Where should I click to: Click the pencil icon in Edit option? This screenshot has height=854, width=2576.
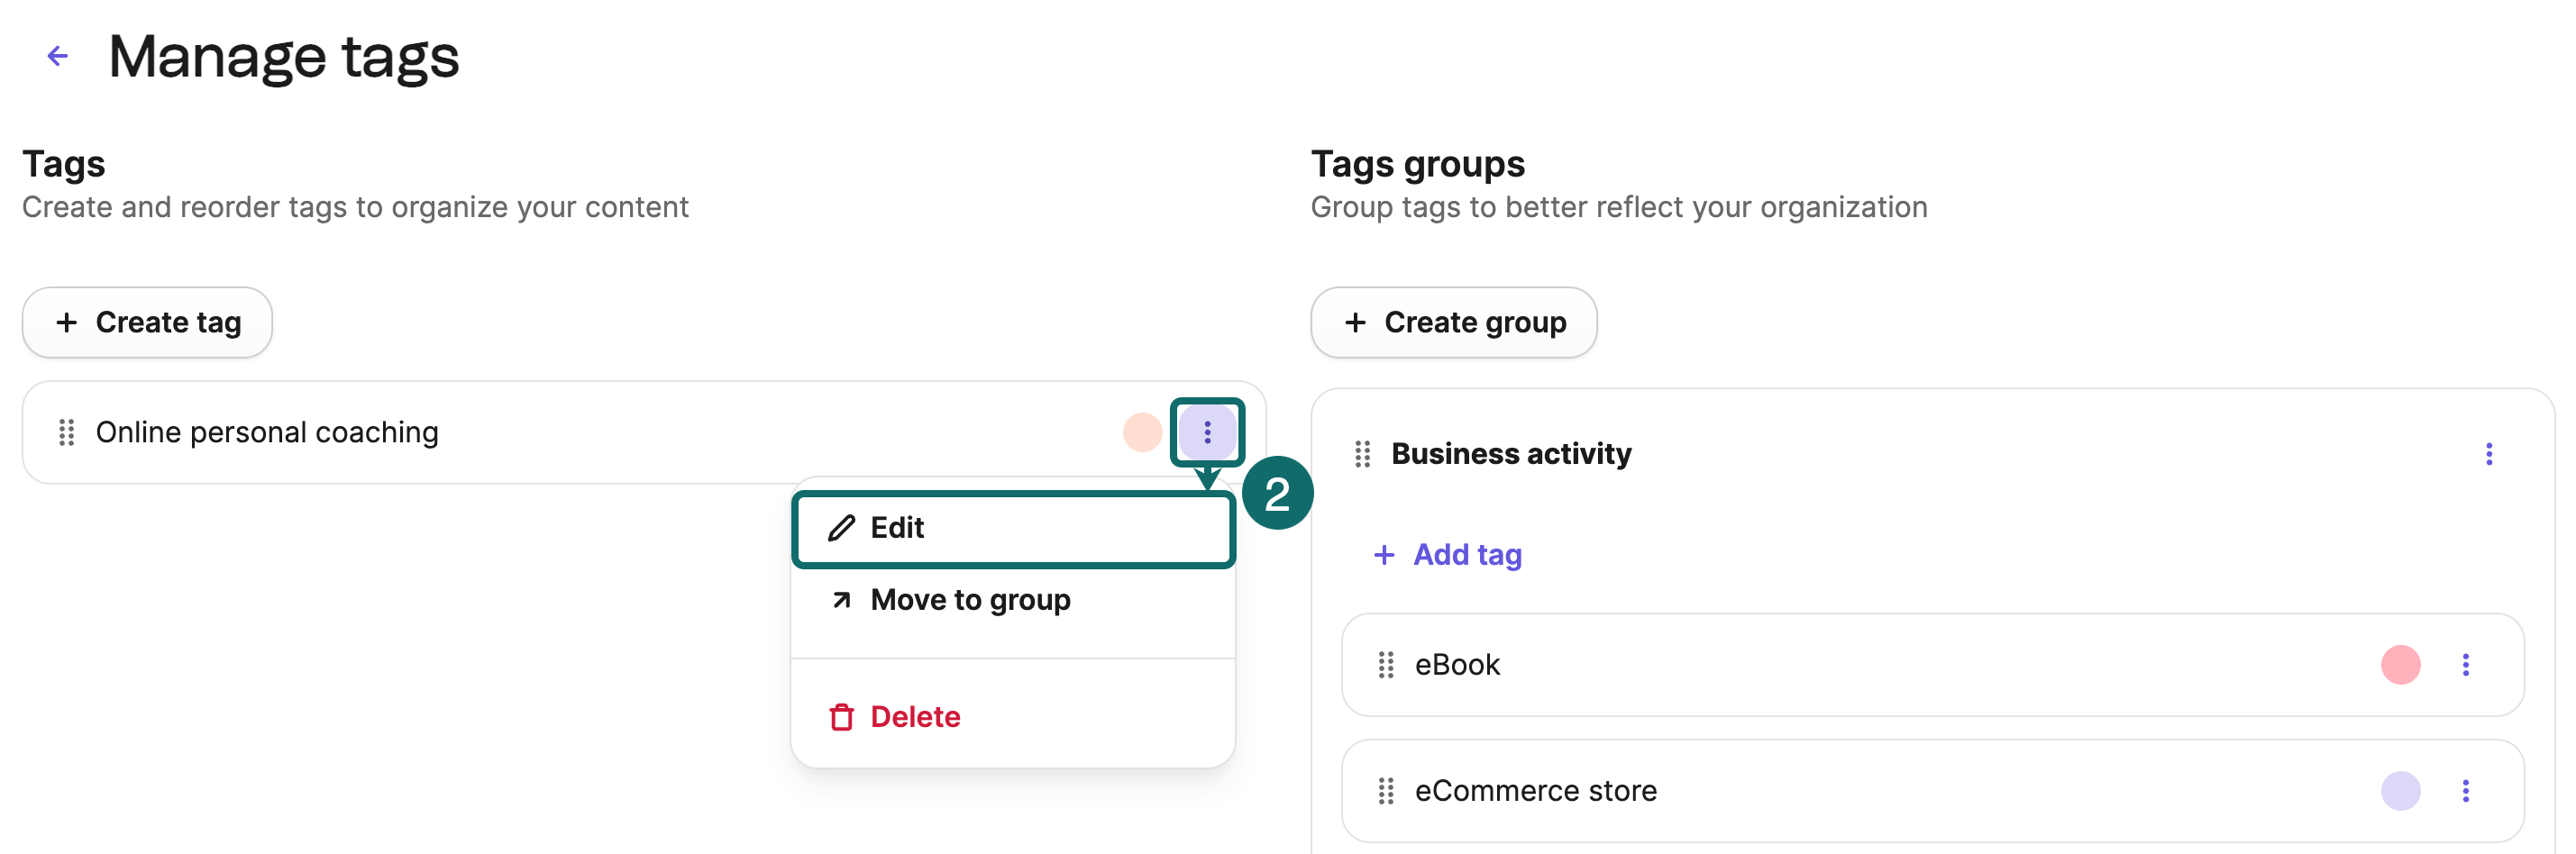[x=841, y=528]
